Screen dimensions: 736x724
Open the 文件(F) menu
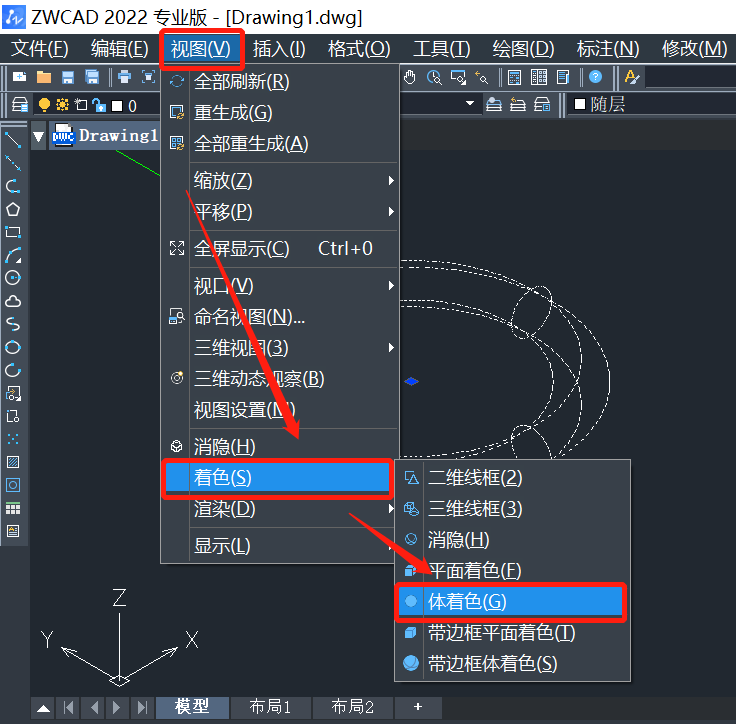(39, 48)
